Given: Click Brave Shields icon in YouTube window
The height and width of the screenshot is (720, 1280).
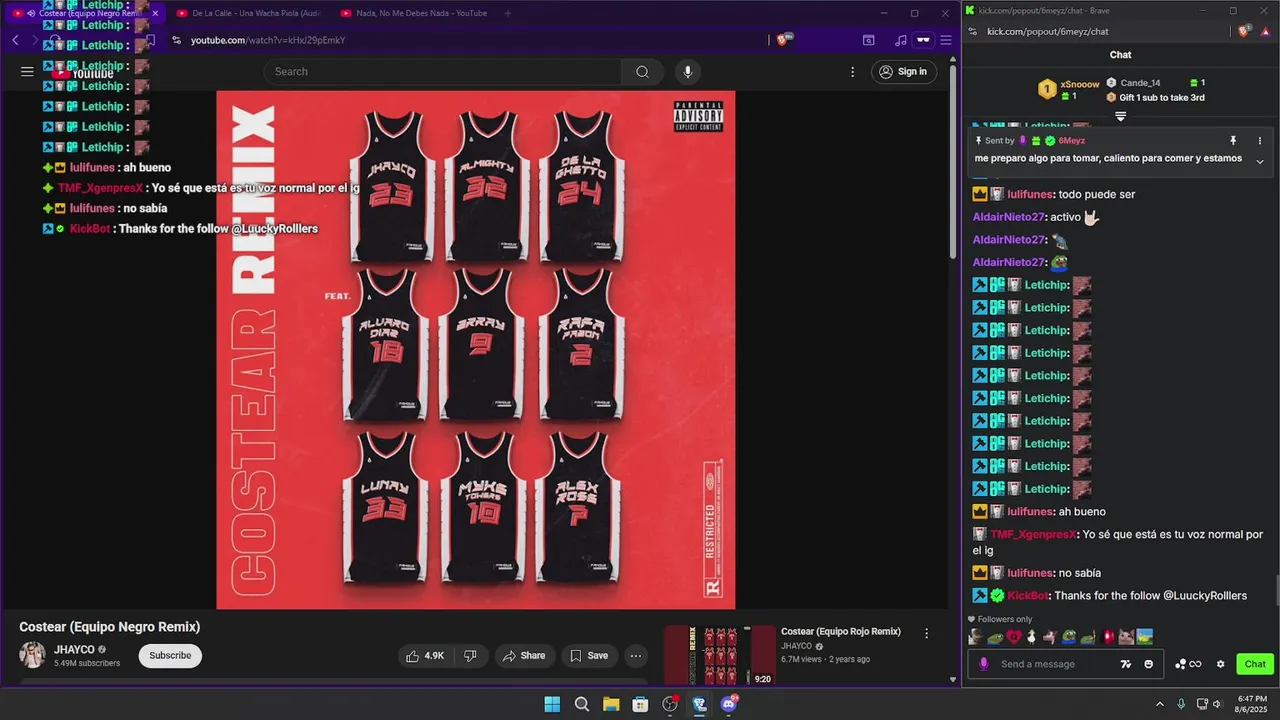Looking at the screenshot, I should click(x=784, y=40).
